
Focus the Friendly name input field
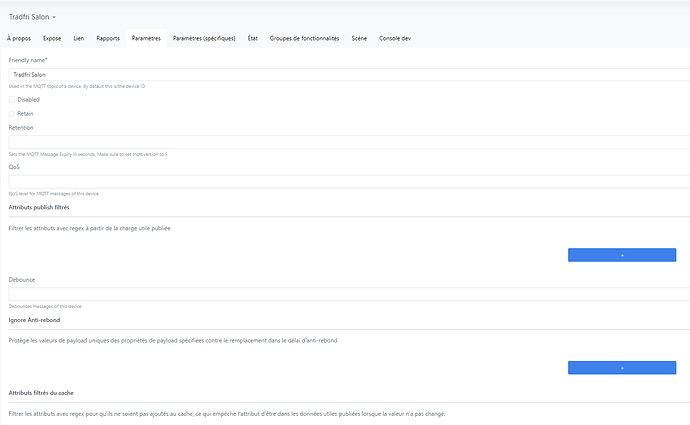pyautogui.click(x=349, y=74)
